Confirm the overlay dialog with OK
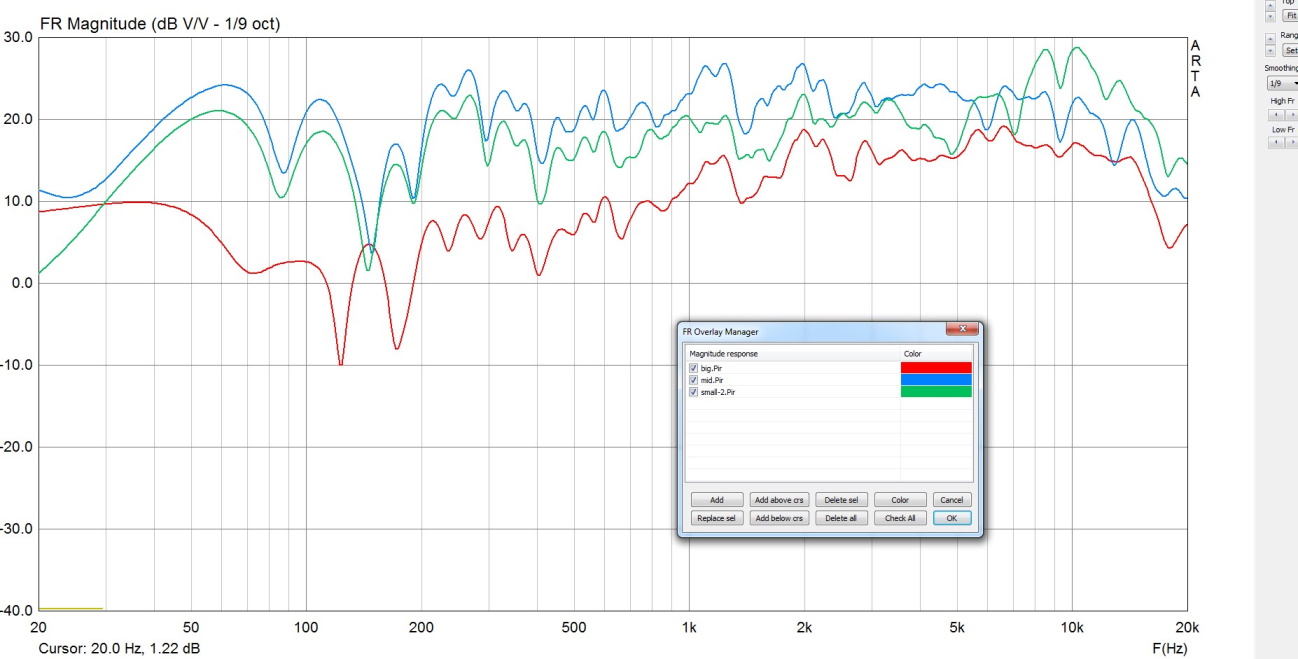The height and width of the screenshot is (659, 1298). pos(952,518)
